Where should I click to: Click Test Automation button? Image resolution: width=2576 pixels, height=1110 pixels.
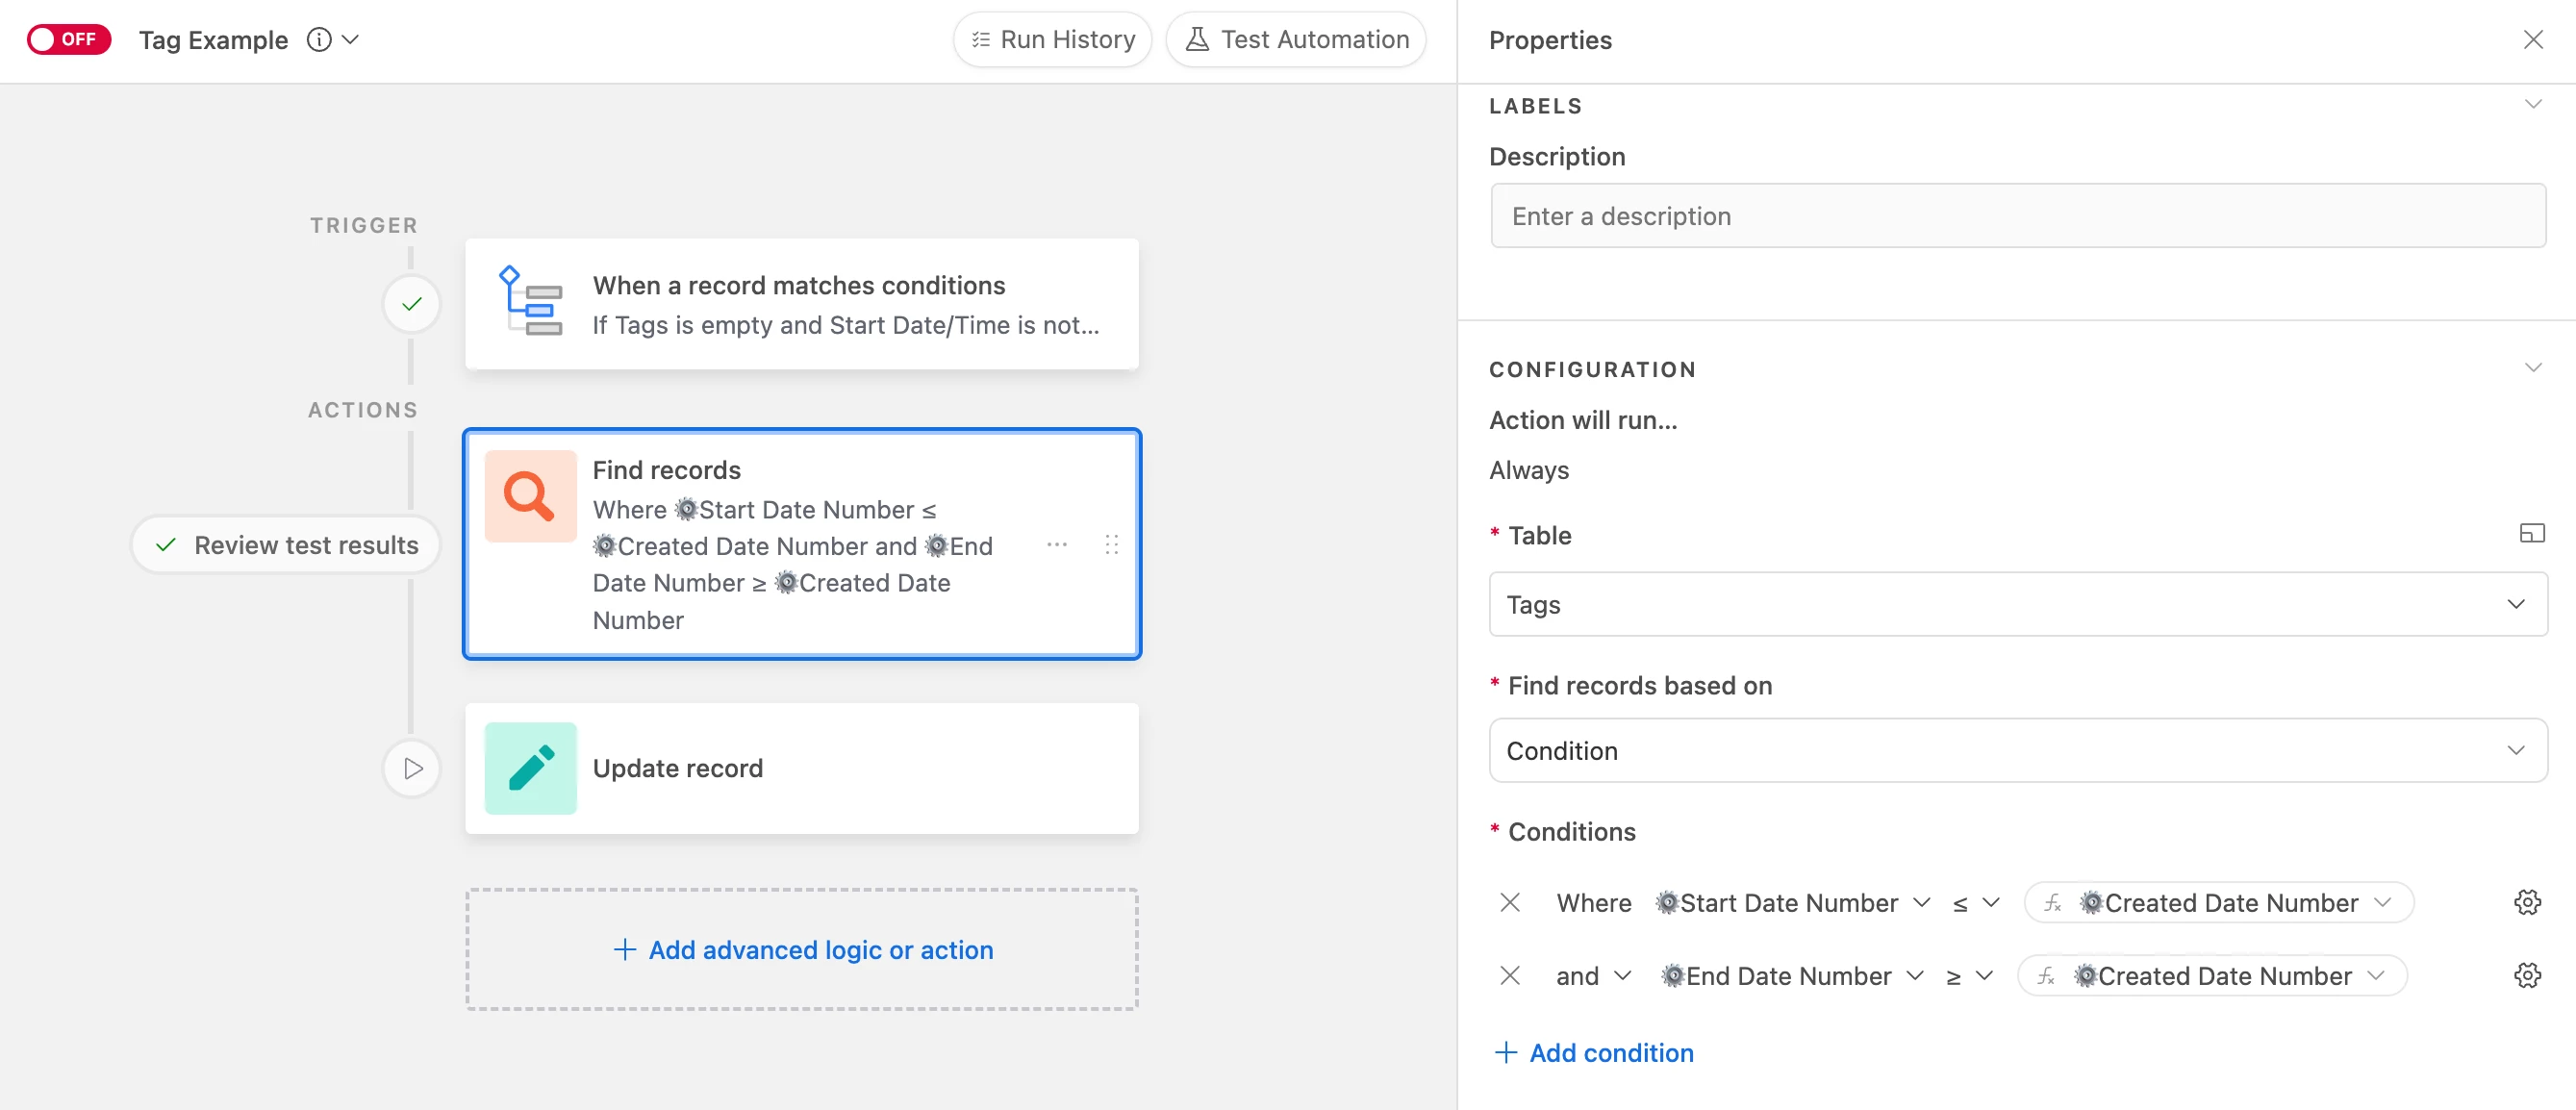(x=1296, y=40)
